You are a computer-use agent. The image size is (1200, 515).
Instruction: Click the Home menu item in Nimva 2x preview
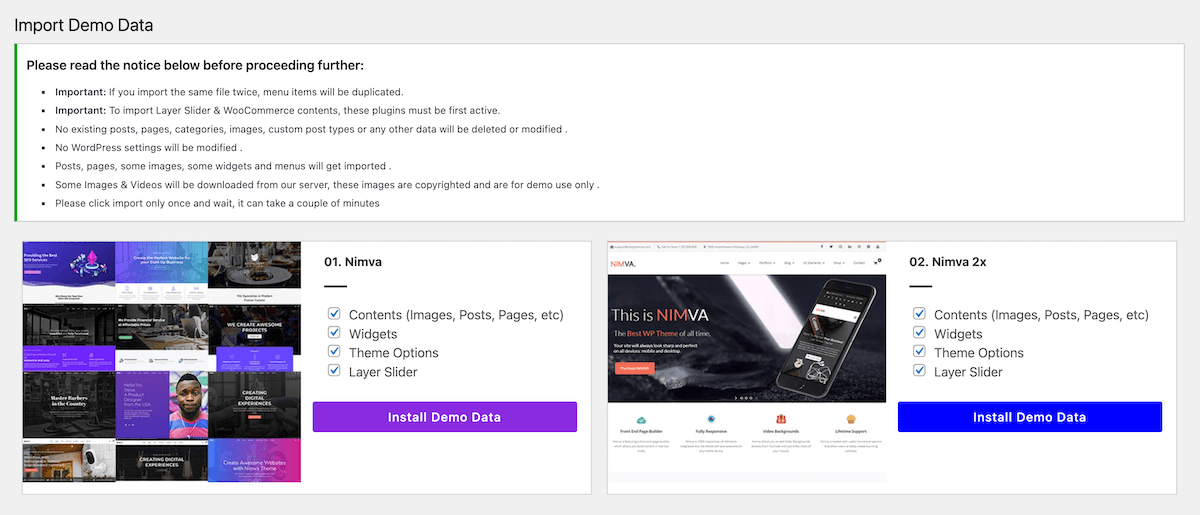coord(724,263)
